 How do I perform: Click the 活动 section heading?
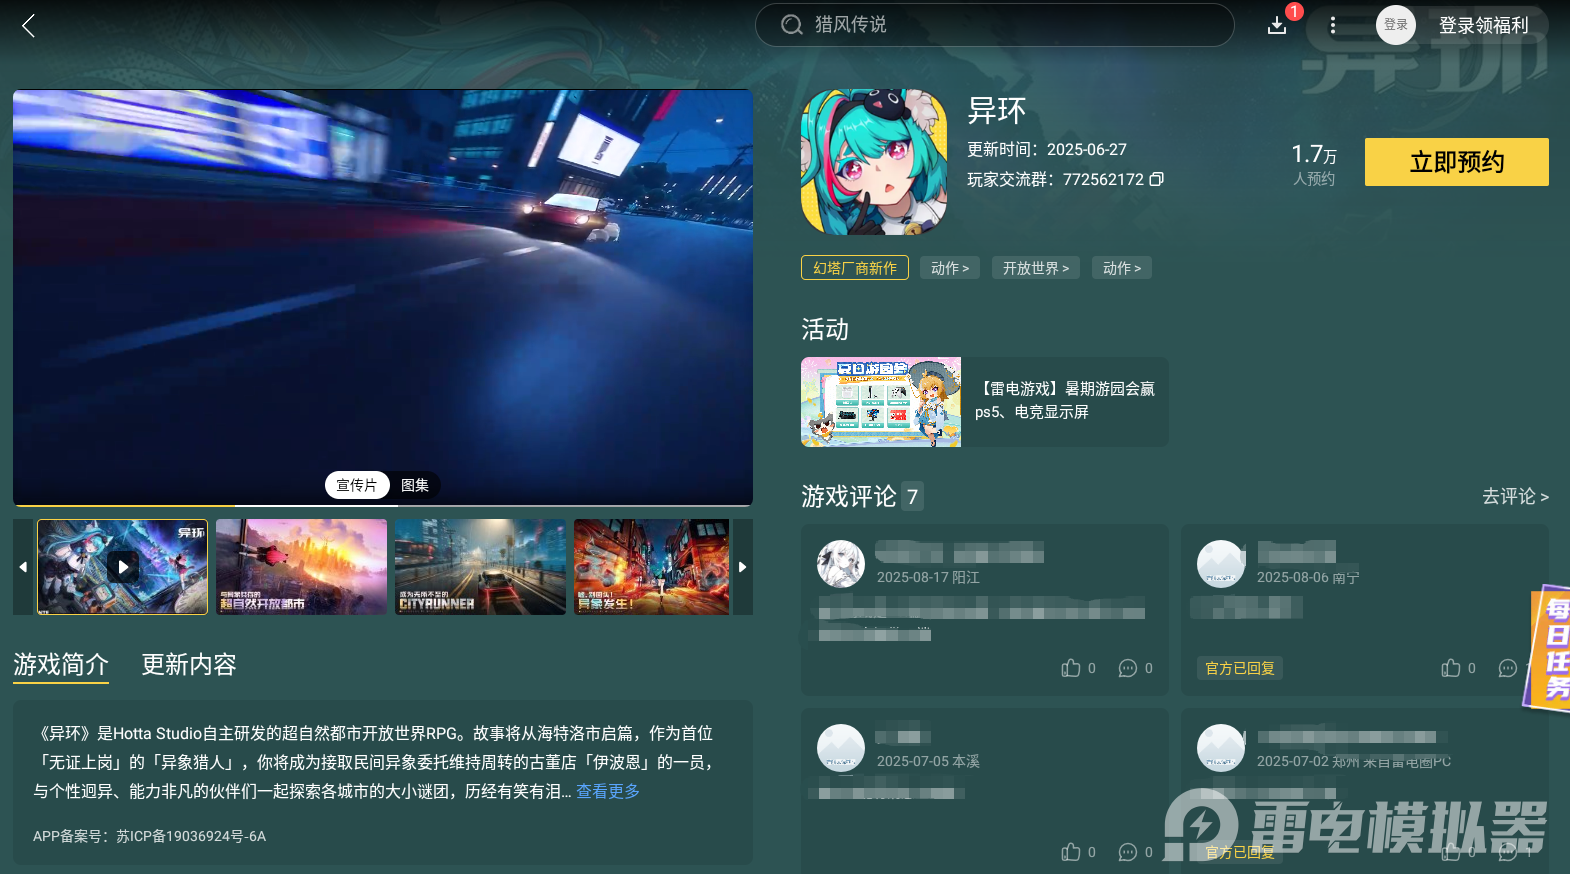(x=825, y=329)
